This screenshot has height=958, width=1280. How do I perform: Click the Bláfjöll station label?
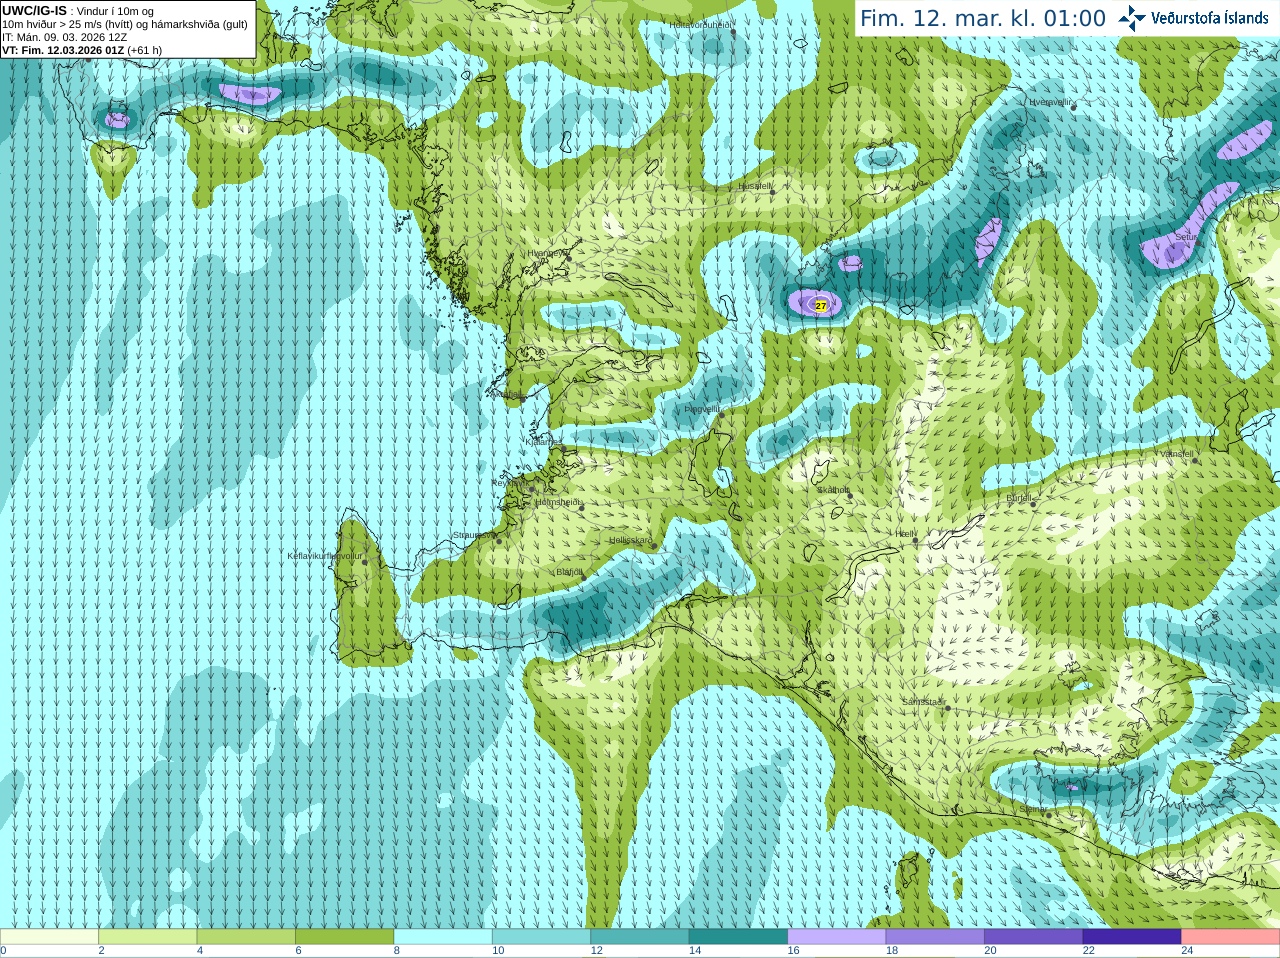click(569, 572)
